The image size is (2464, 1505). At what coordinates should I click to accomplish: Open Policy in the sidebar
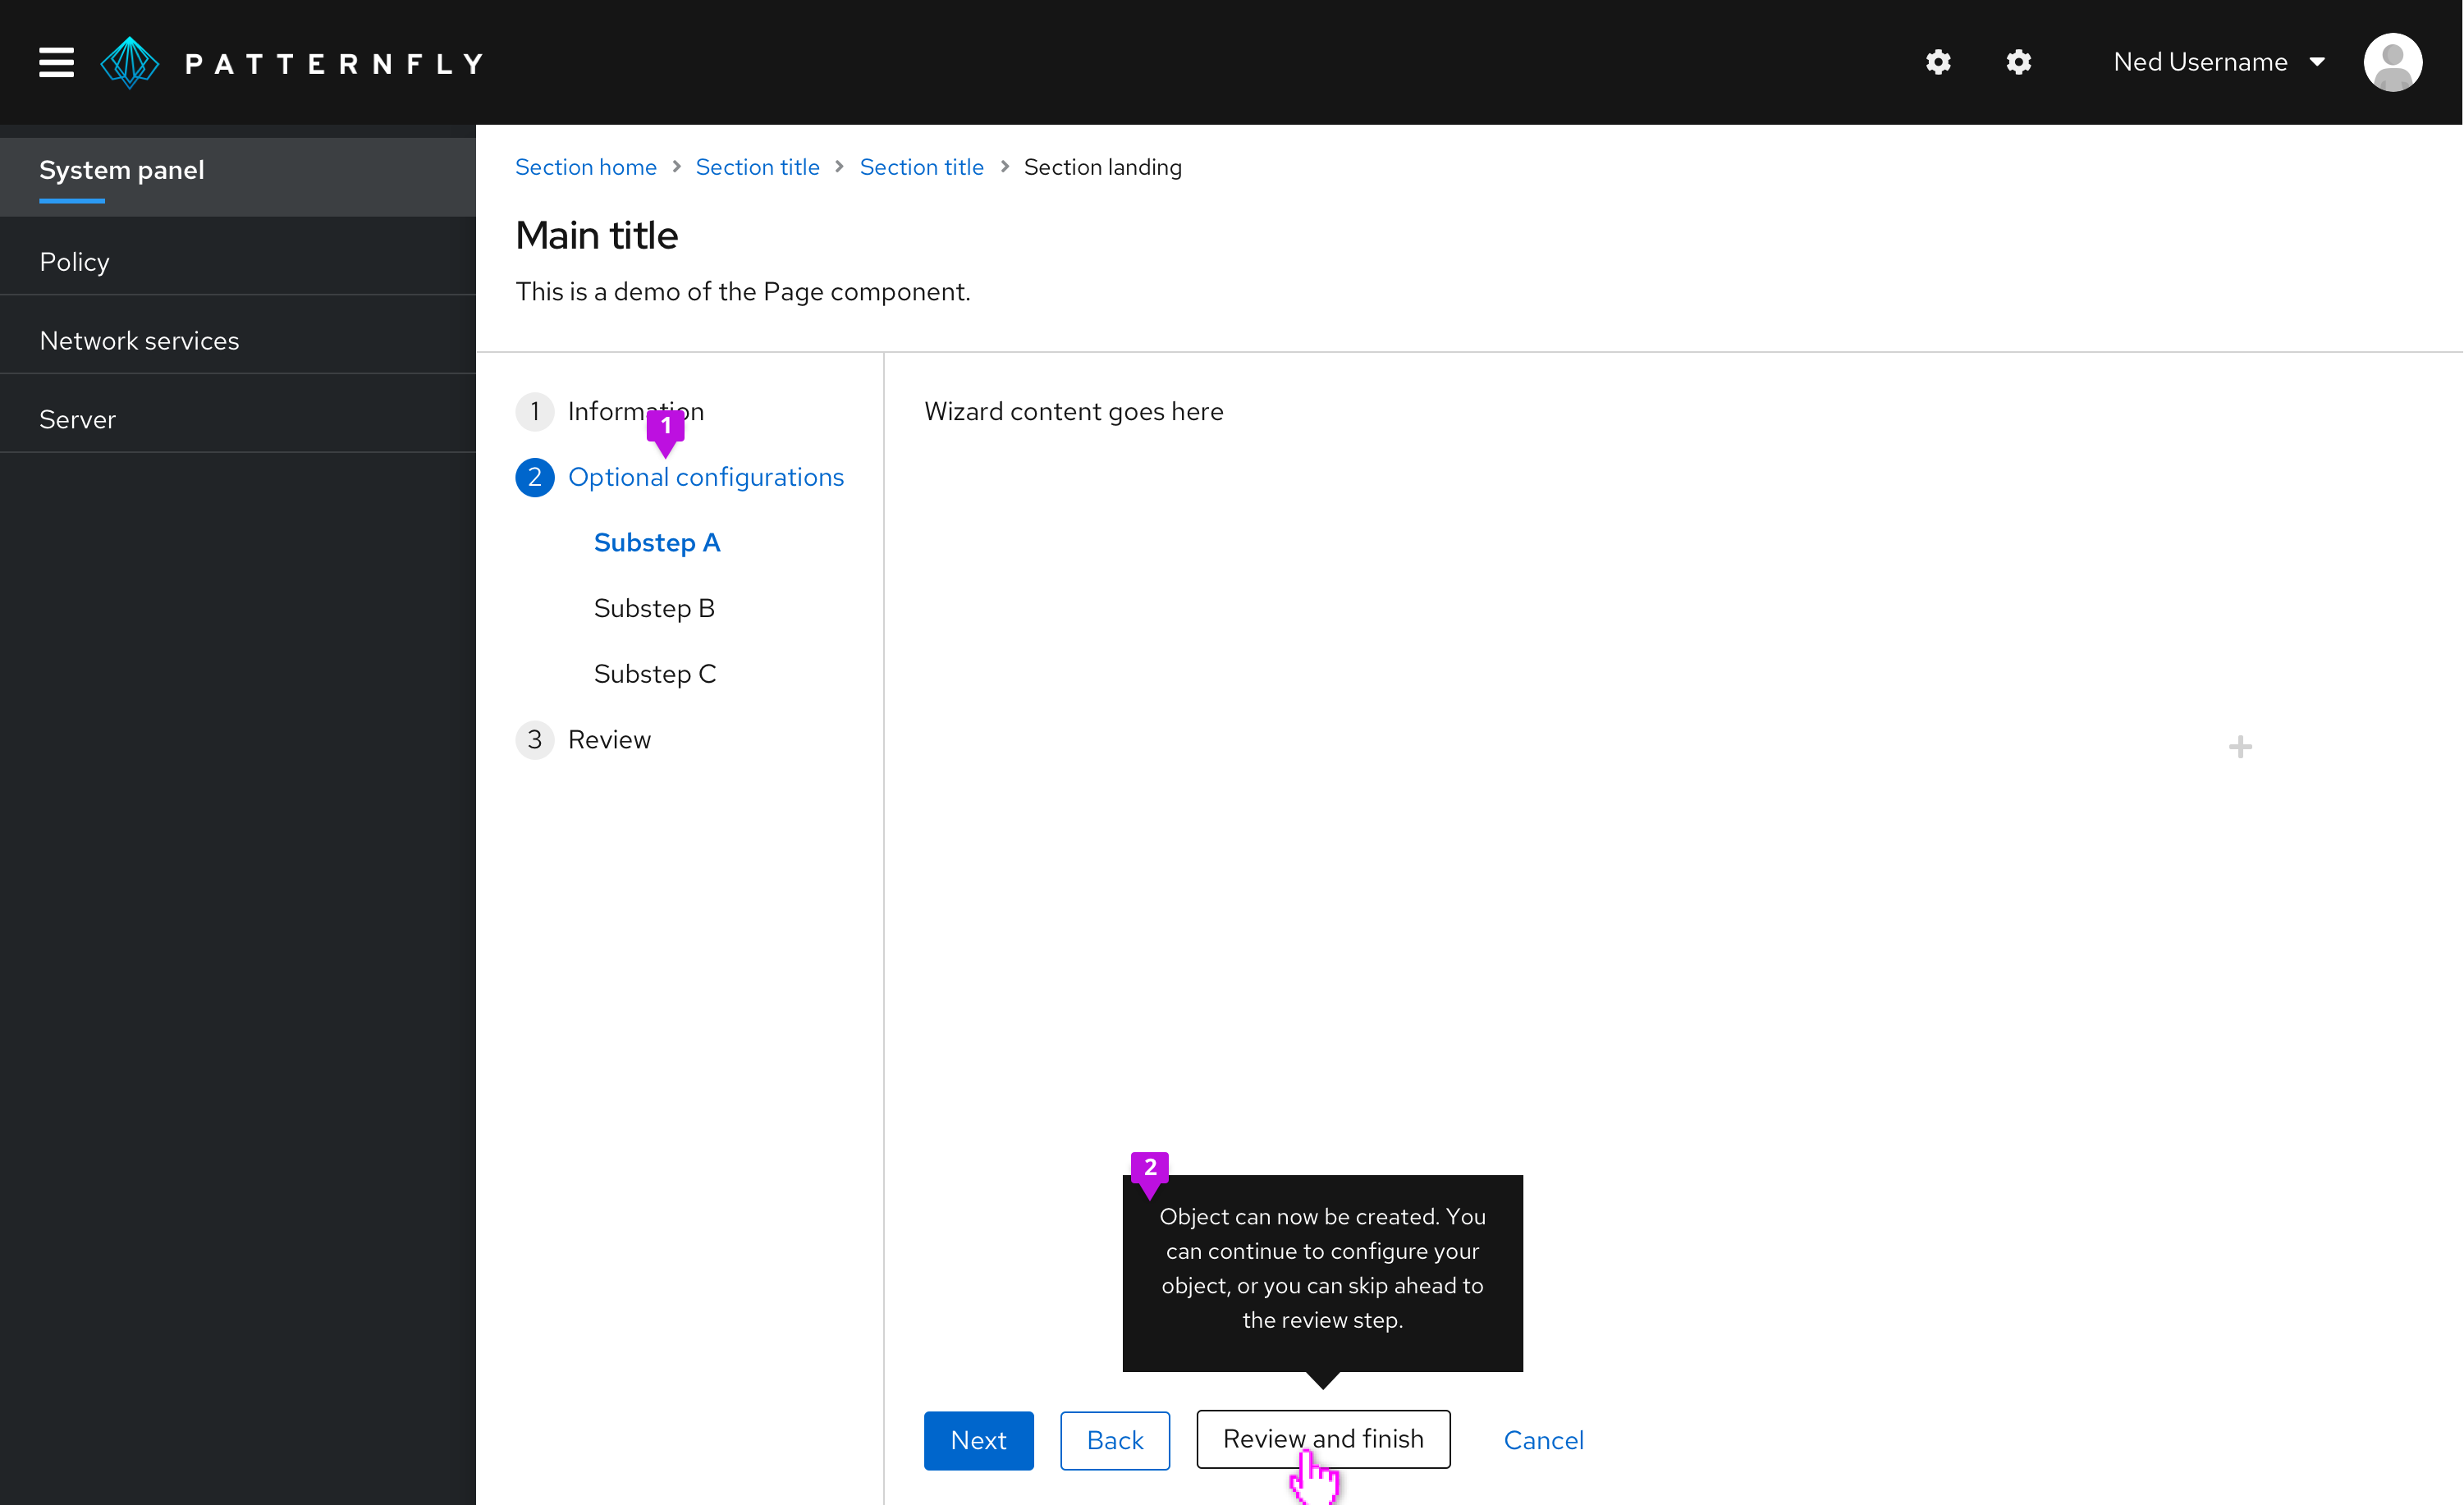pos(238,262)
